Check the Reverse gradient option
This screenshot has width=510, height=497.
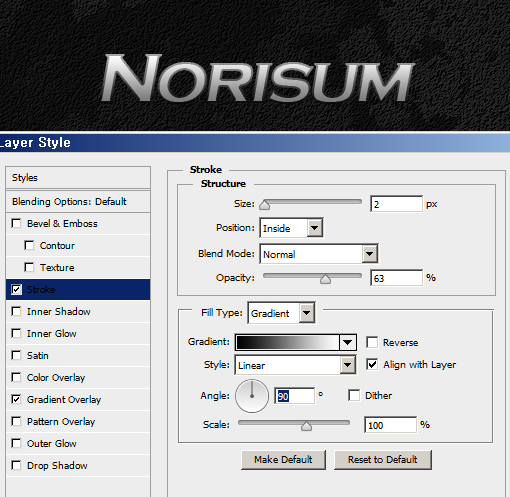372,342
